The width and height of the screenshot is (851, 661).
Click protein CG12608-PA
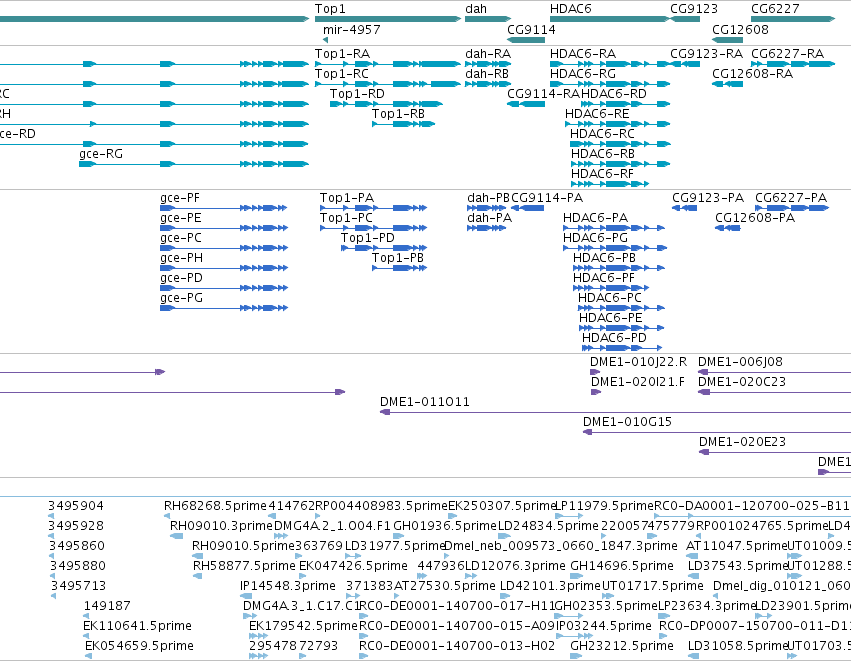[728, 228]
